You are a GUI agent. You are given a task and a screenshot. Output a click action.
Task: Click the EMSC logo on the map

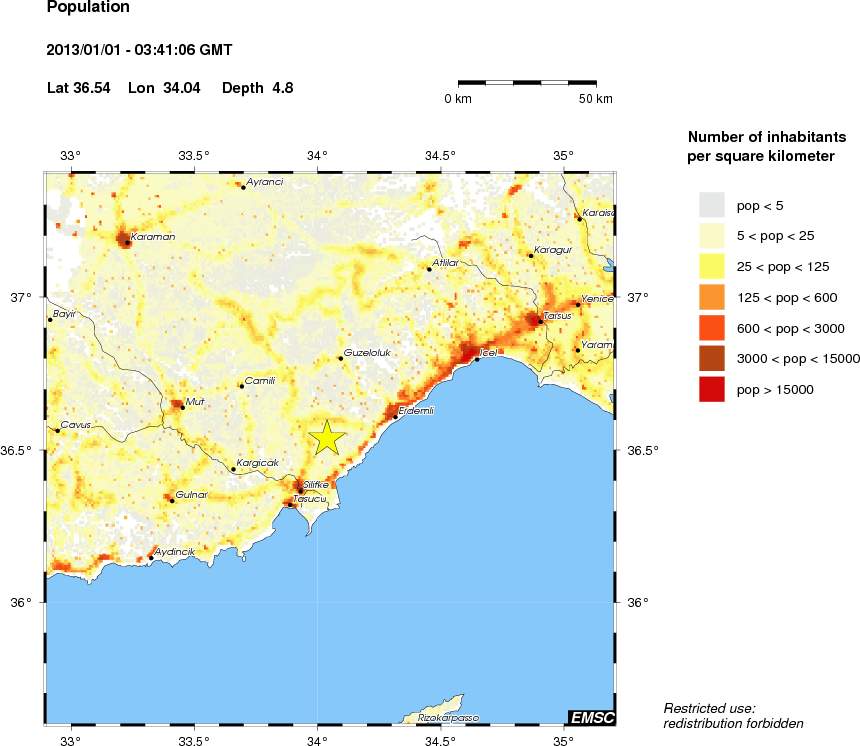pyautogui.click(x=592, y=717)
